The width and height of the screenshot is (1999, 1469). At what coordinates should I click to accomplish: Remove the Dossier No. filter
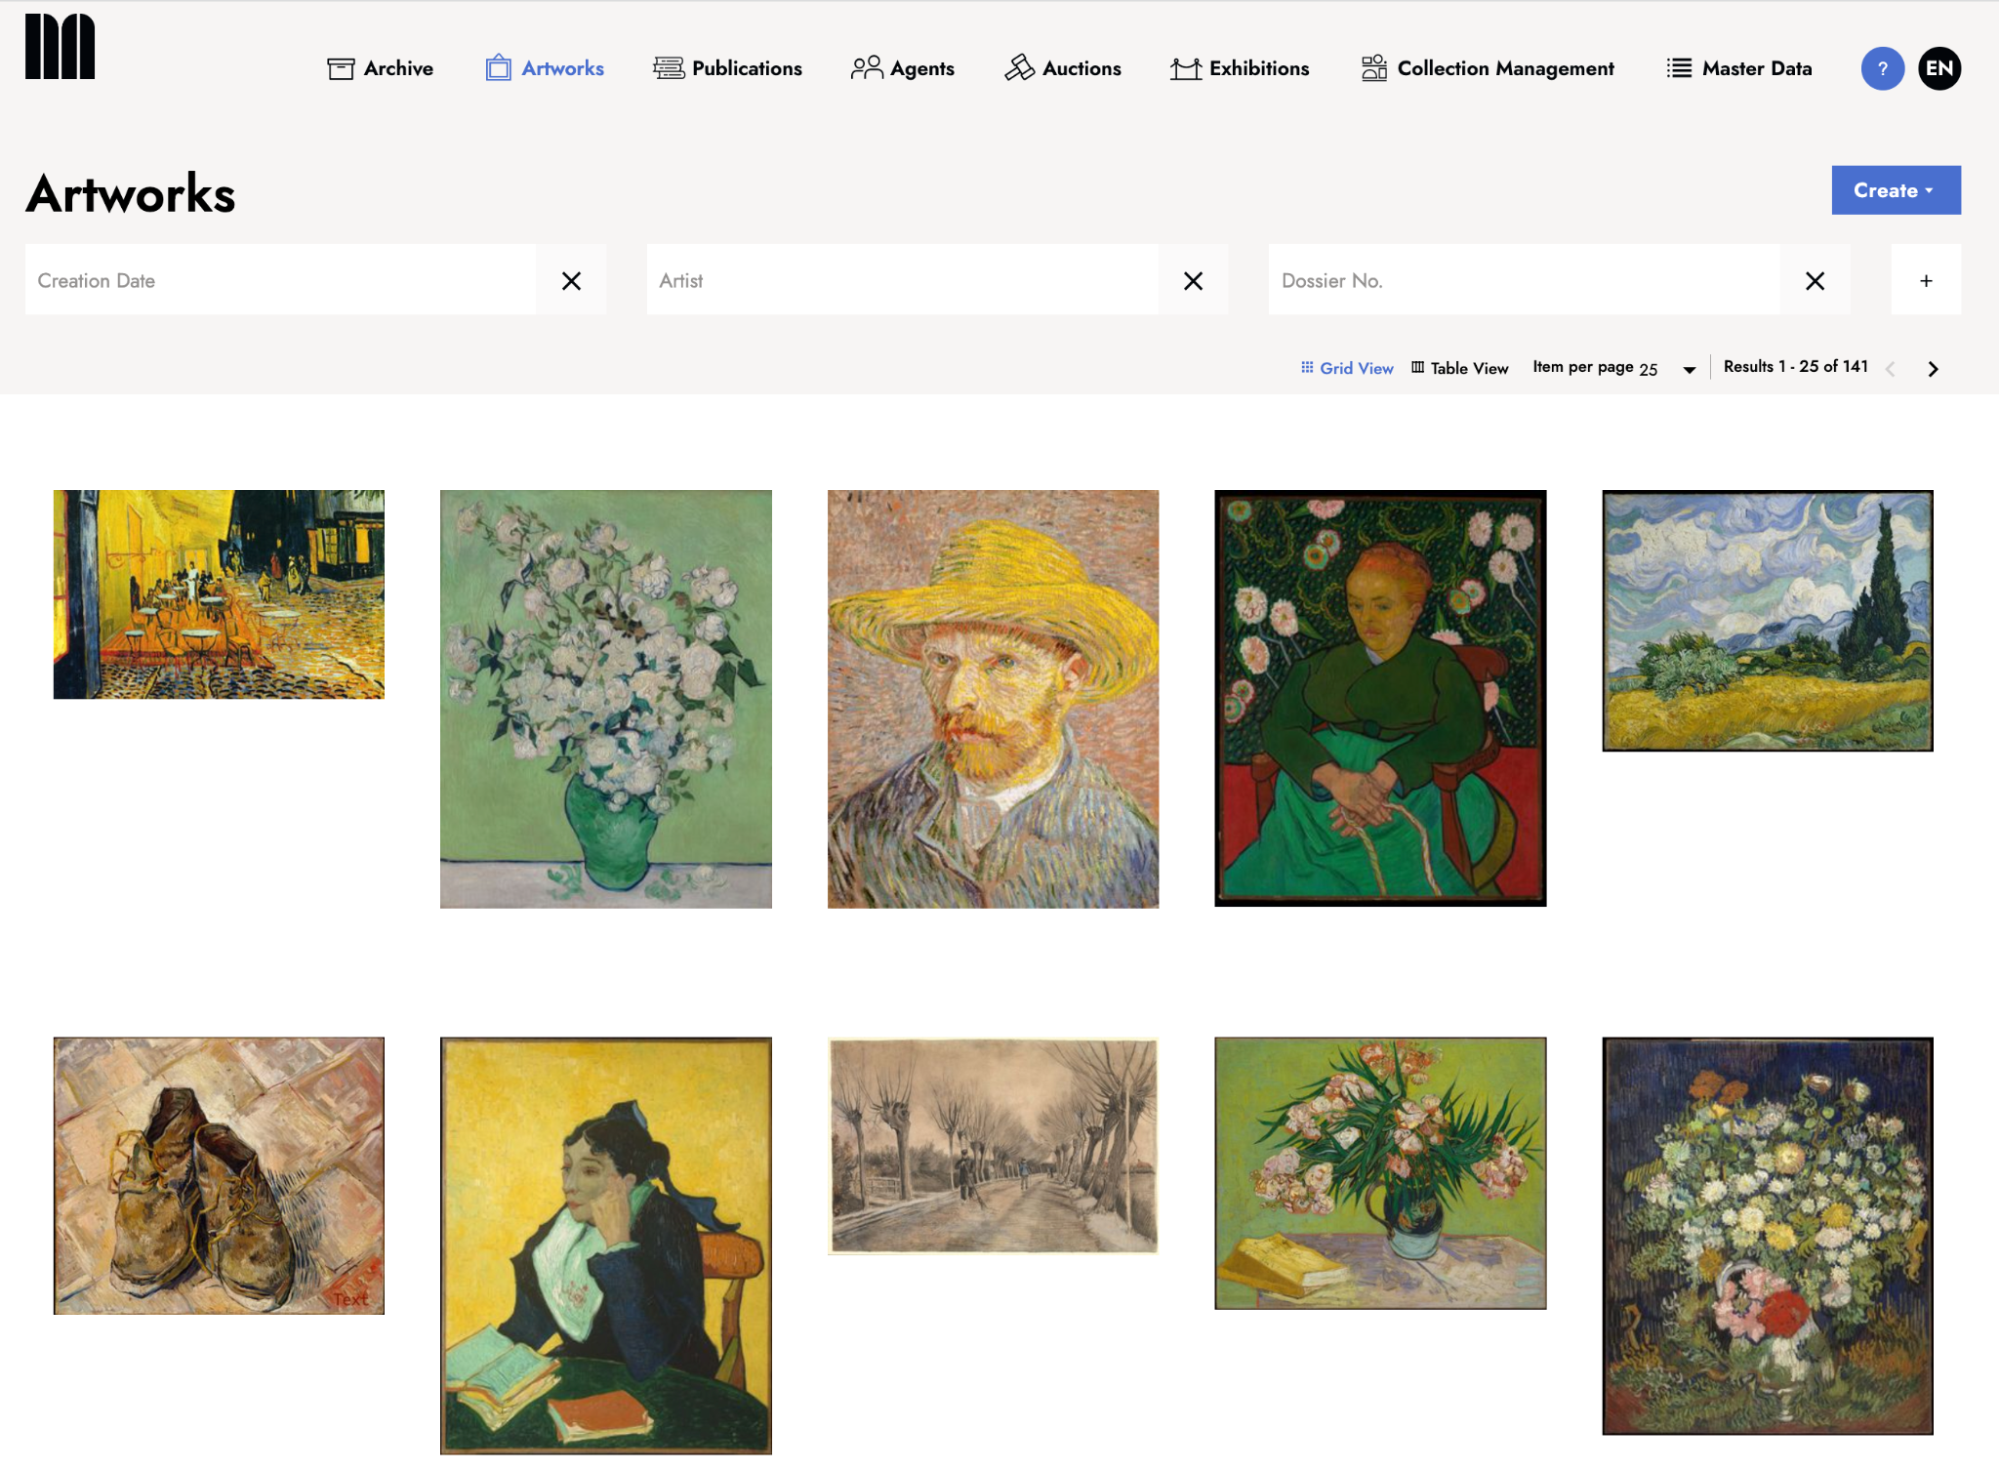[x=1815, y=281]
